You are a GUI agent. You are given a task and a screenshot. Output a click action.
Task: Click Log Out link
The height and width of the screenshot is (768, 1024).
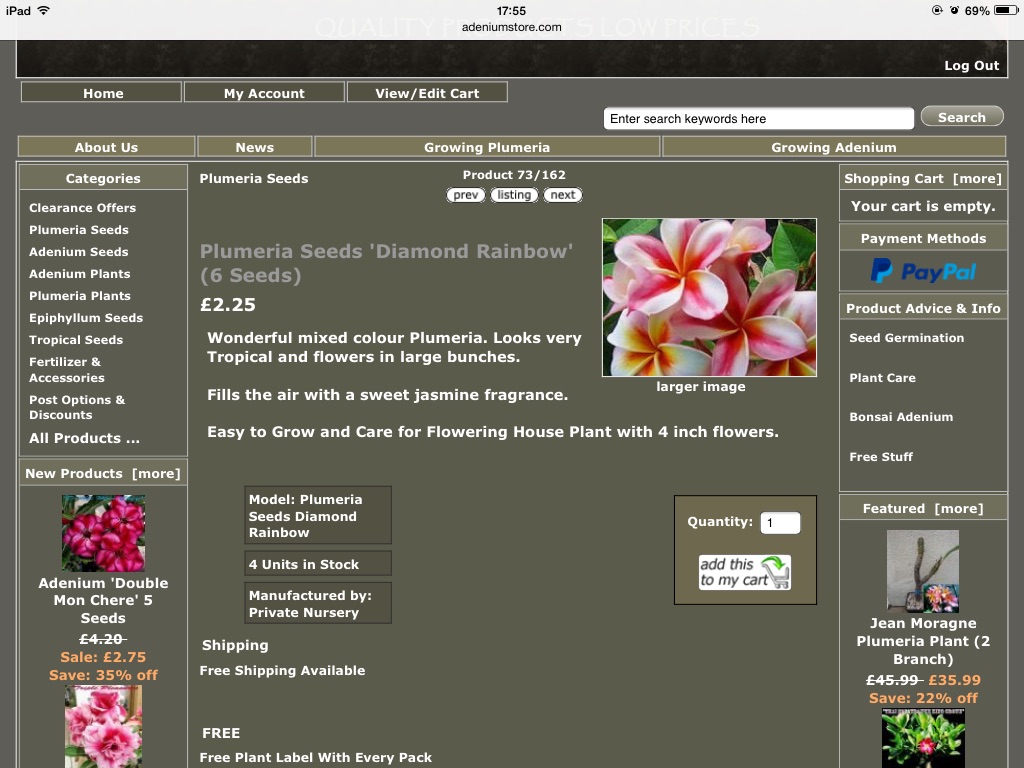point(971,66)
